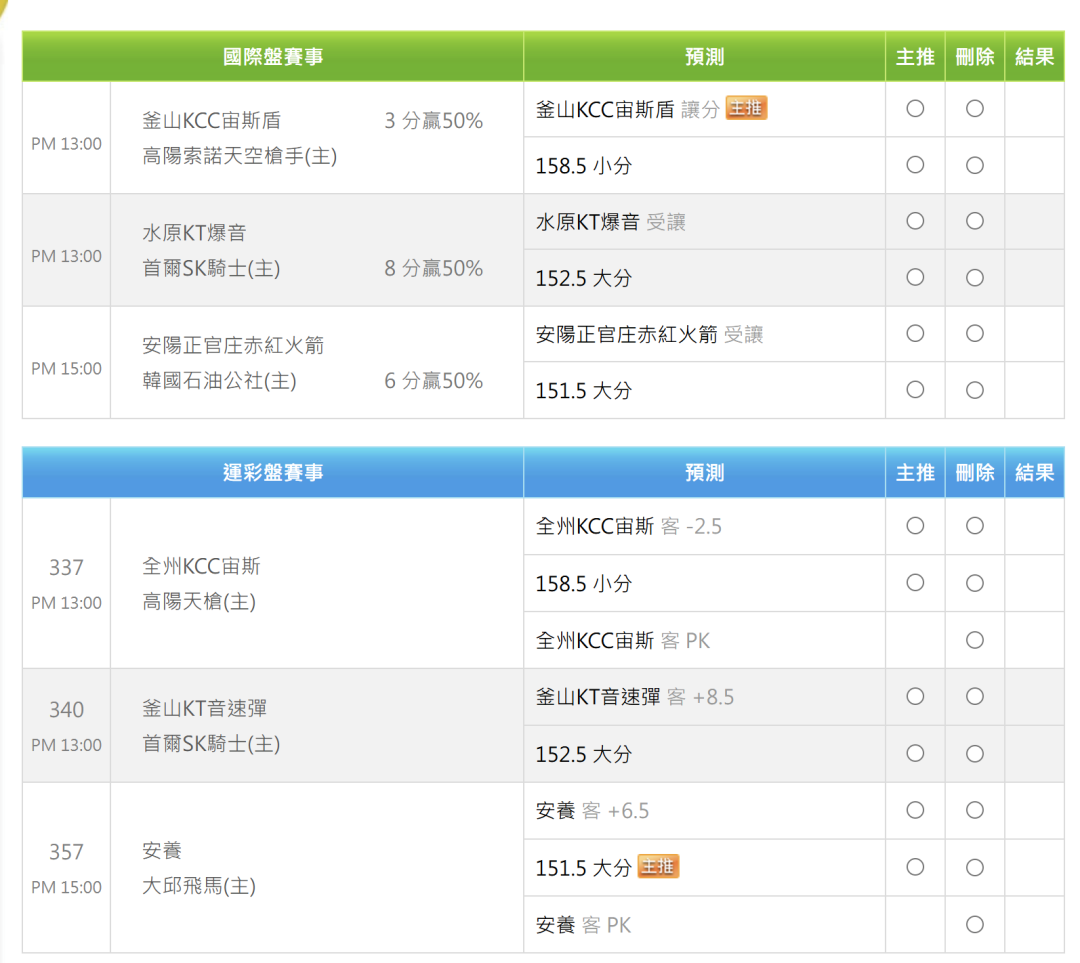Image resolution: width=1080 pixels, height=963 pixels.
Task: Click the 主推 column header in blue table
Action: (915, 473)
